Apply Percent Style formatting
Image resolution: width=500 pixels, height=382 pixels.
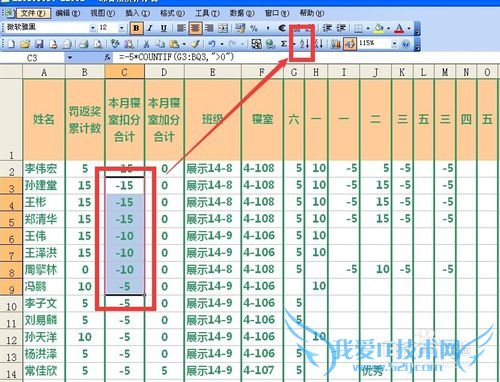[254, 28]
